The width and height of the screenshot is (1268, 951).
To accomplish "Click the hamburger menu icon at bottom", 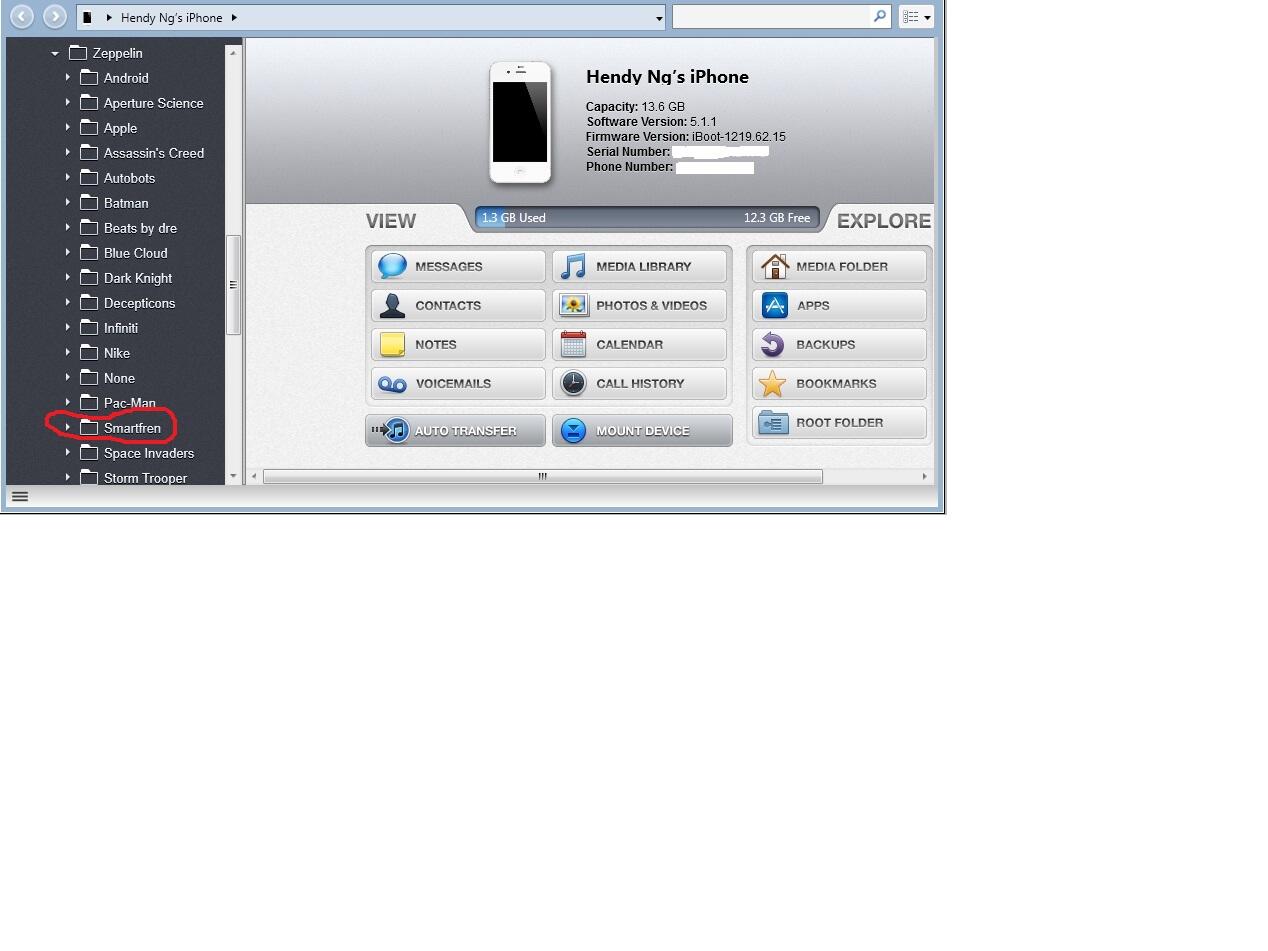I will click(x=20, y=496).
